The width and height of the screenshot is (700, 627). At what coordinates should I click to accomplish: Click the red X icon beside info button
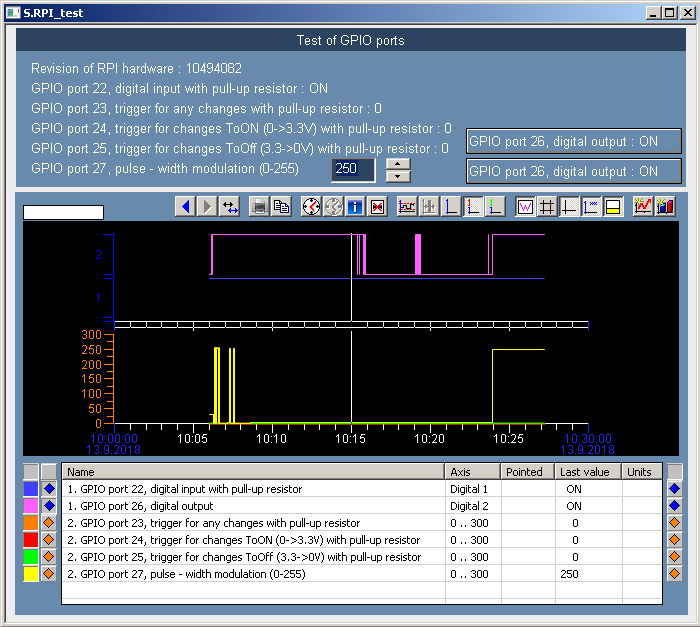(x=377, y=206)
